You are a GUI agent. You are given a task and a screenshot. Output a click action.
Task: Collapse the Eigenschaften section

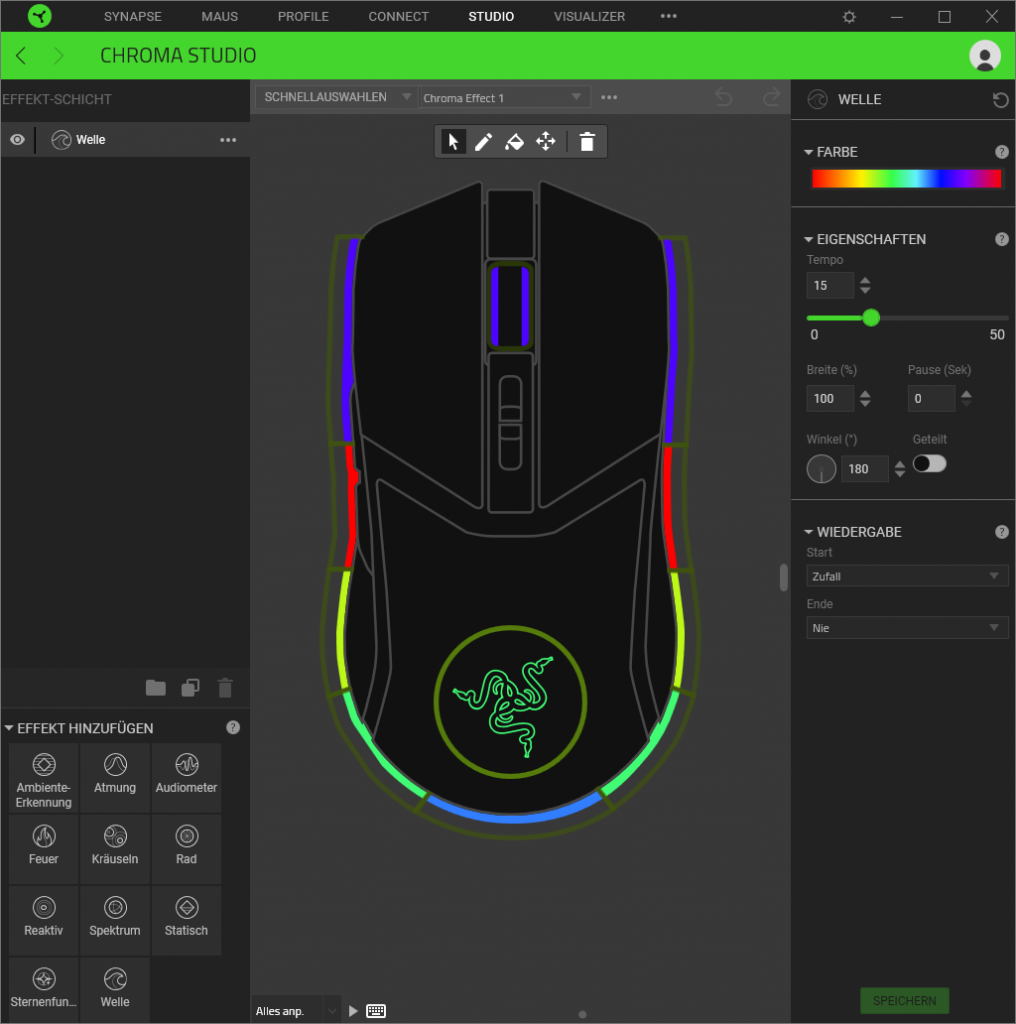tap(808, 239)
